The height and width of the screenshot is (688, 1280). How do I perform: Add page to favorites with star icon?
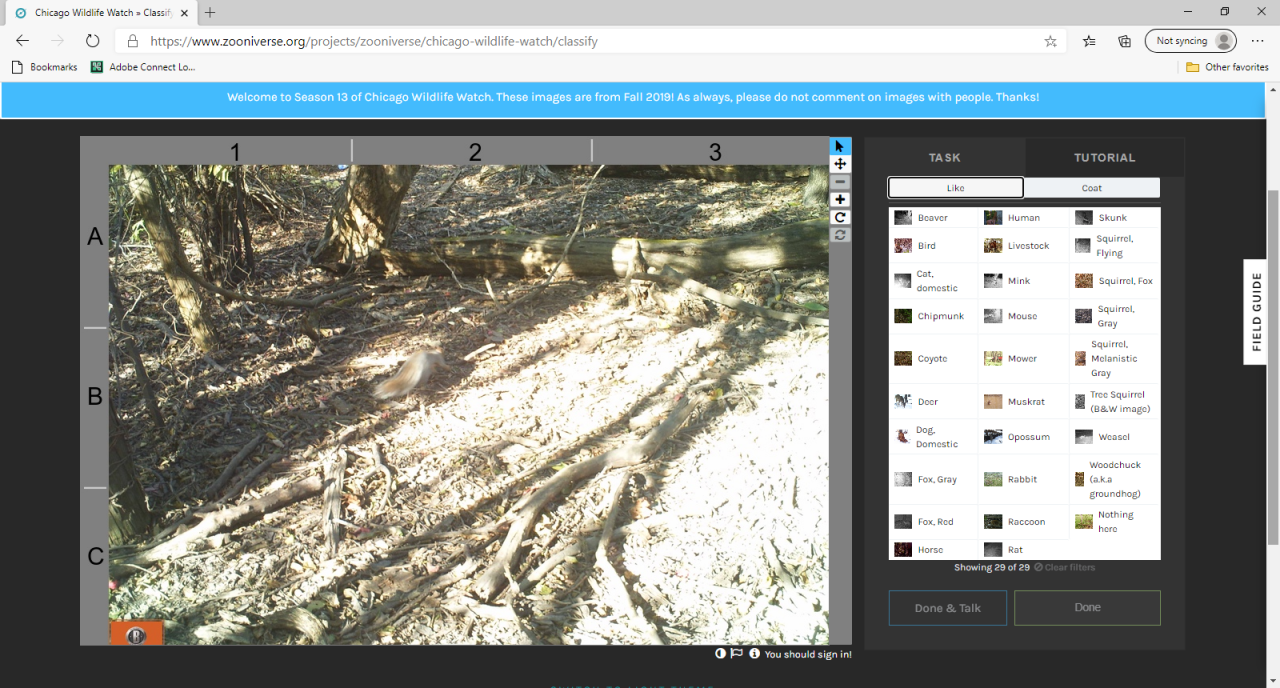[1050, 41]
